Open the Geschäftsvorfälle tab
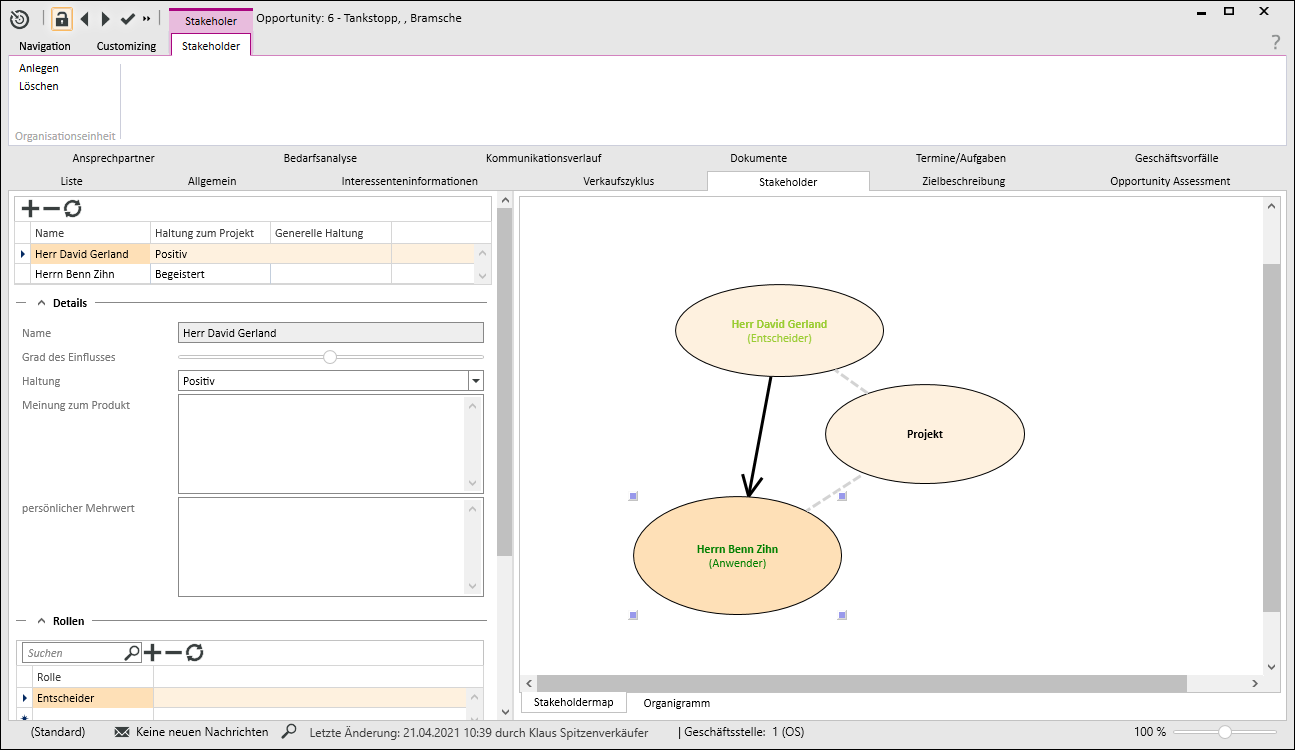 click(x=1177, y=158)
